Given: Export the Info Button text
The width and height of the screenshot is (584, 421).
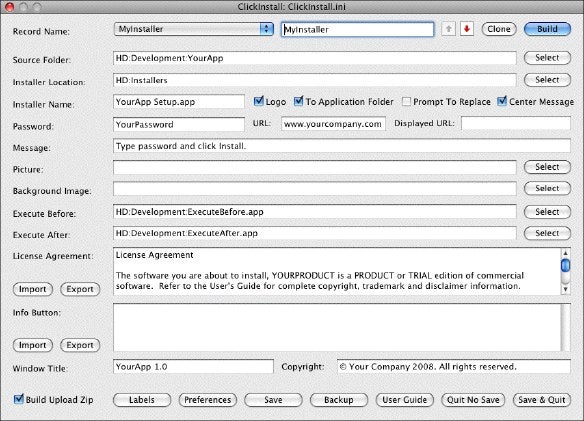Looking at the screenshot, I should [80, 345].
